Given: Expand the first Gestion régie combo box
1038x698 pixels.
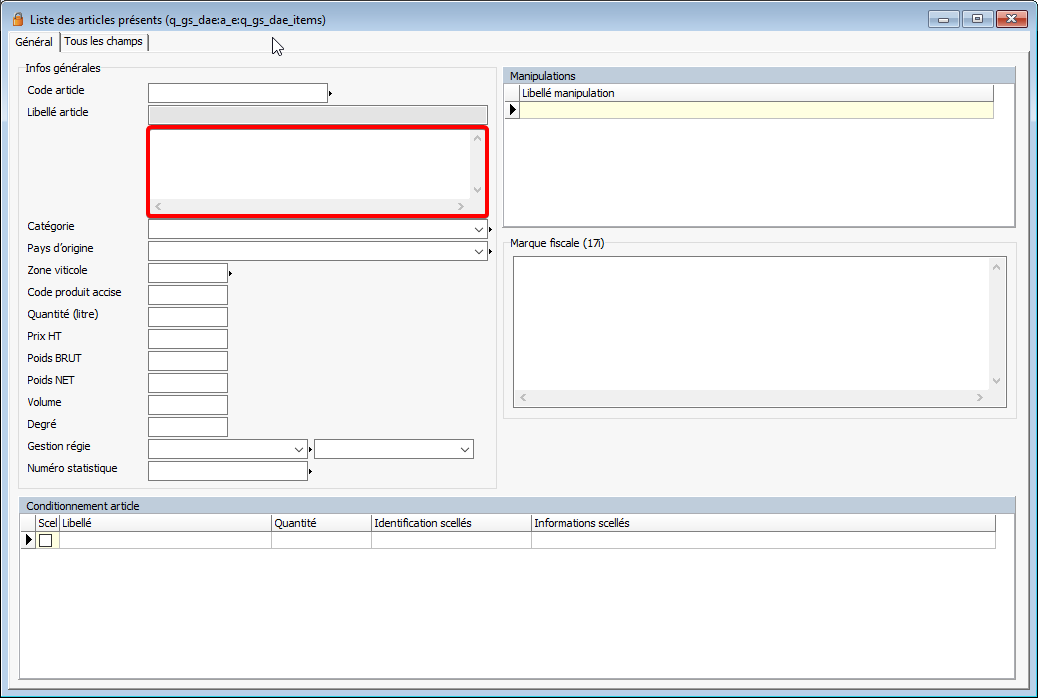Looking at the screenshot, I should (x=299, y=450).
